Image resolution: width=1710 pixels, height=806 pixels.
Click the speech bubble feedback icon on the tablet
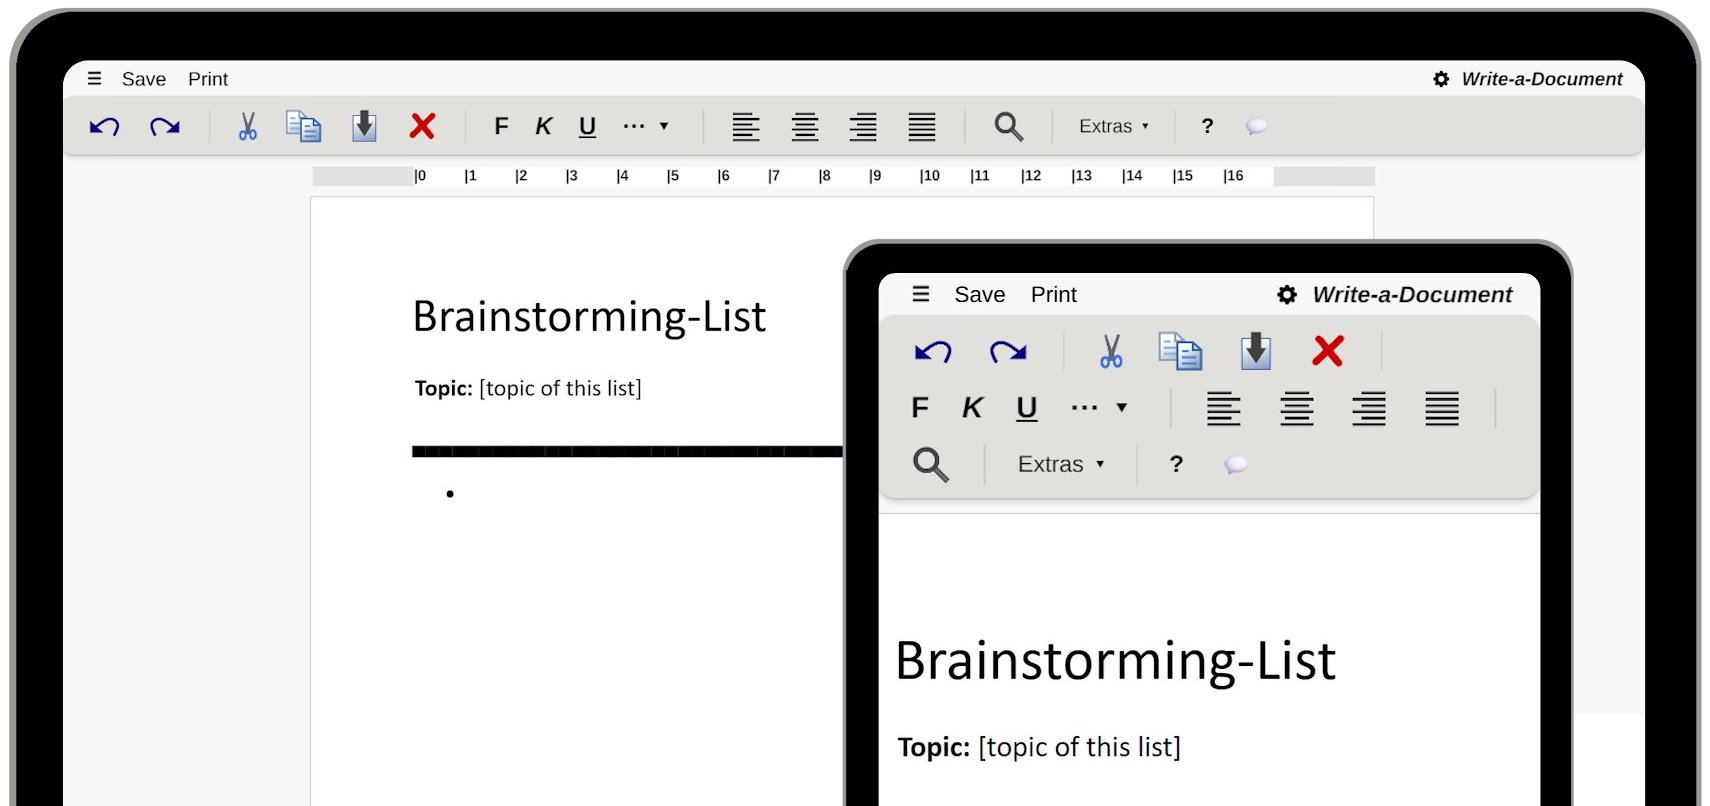tap(1235, 464)
